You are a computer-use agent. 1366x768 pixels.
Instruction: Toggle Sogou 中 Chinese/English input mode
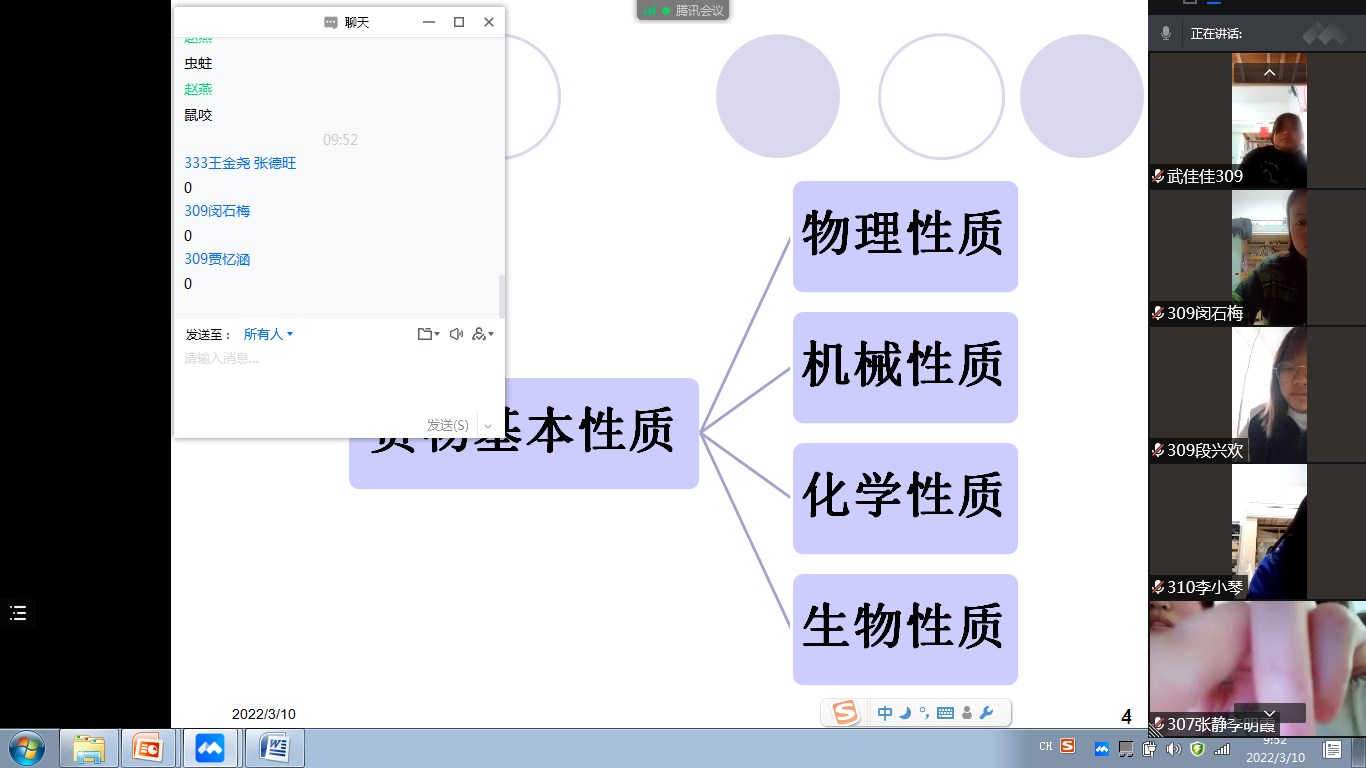tap(885, 713)
